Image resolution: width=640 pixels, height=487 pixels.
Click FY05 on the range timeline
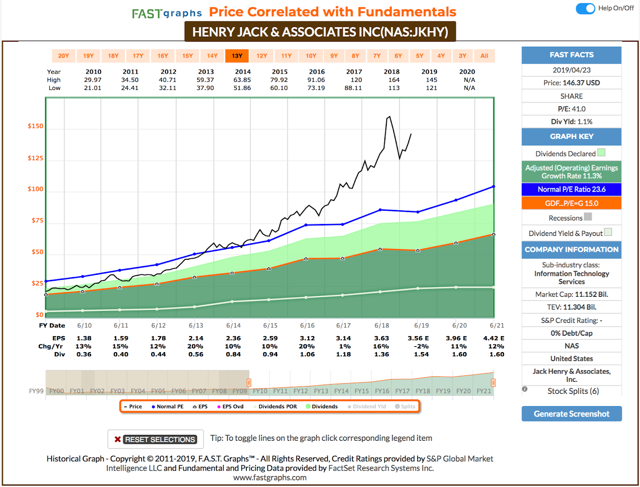pos(158,391)
